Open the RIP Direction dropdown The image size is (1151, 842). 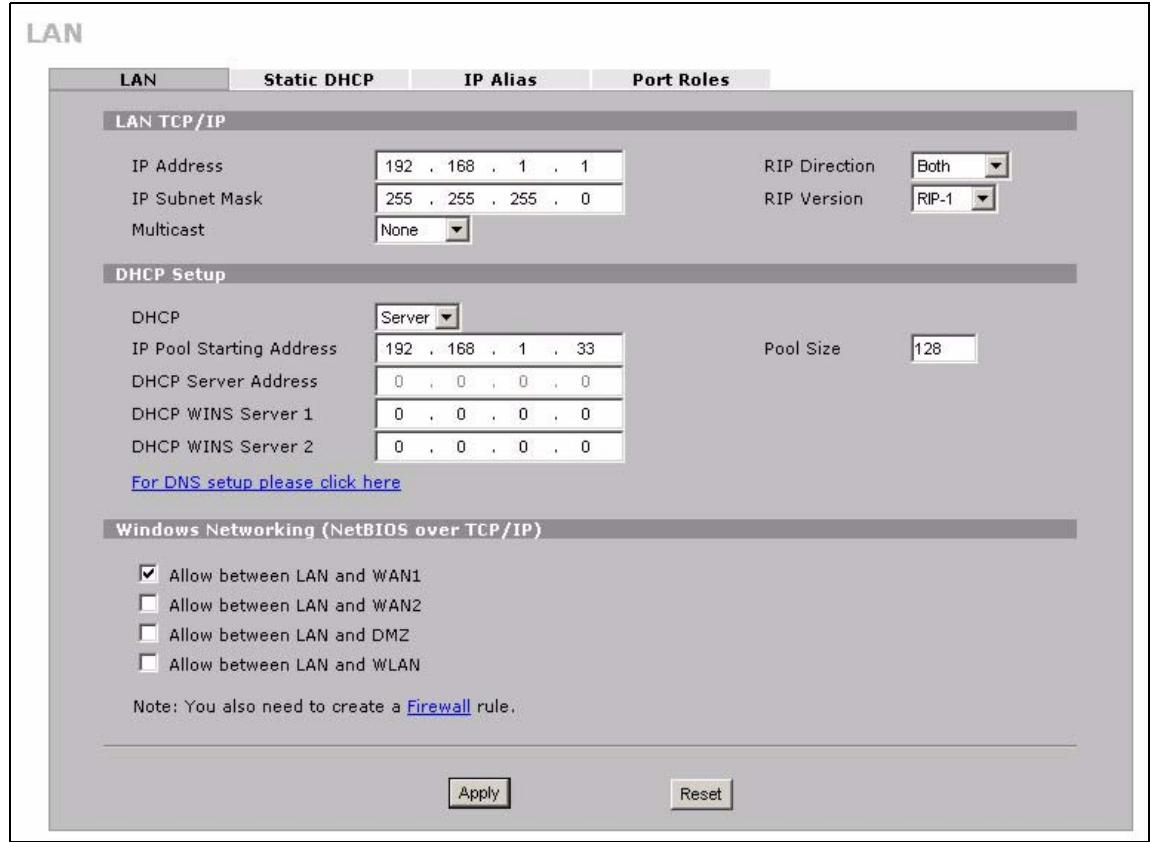coord(960,166)
